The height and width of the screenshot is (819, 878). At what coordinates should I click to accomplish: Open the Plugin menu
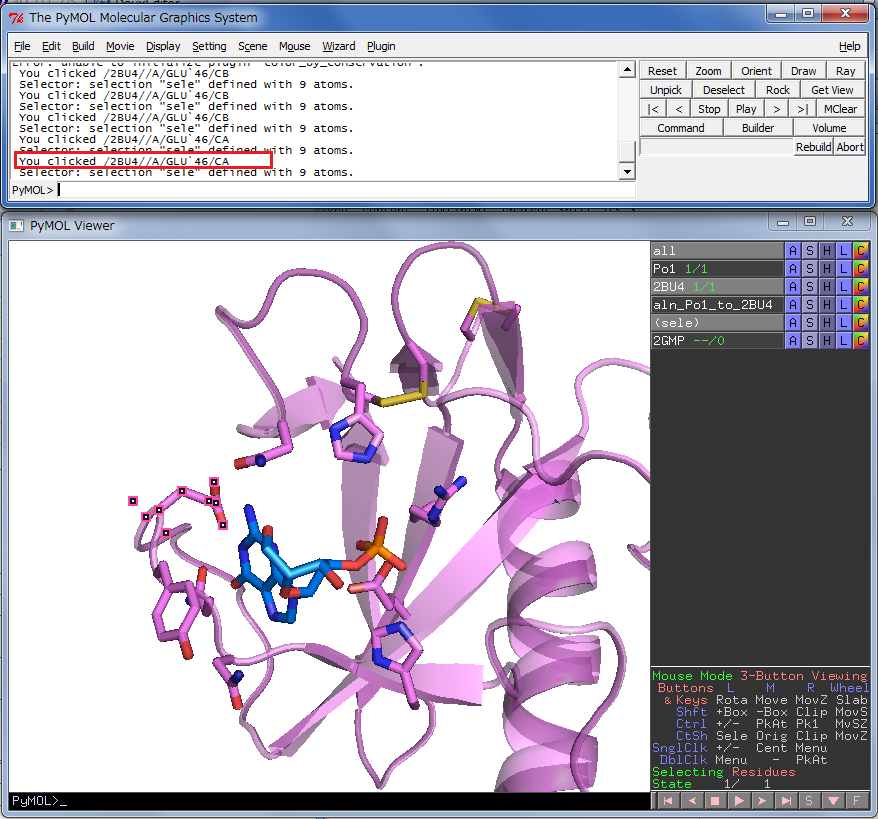(x=381, y=46)
